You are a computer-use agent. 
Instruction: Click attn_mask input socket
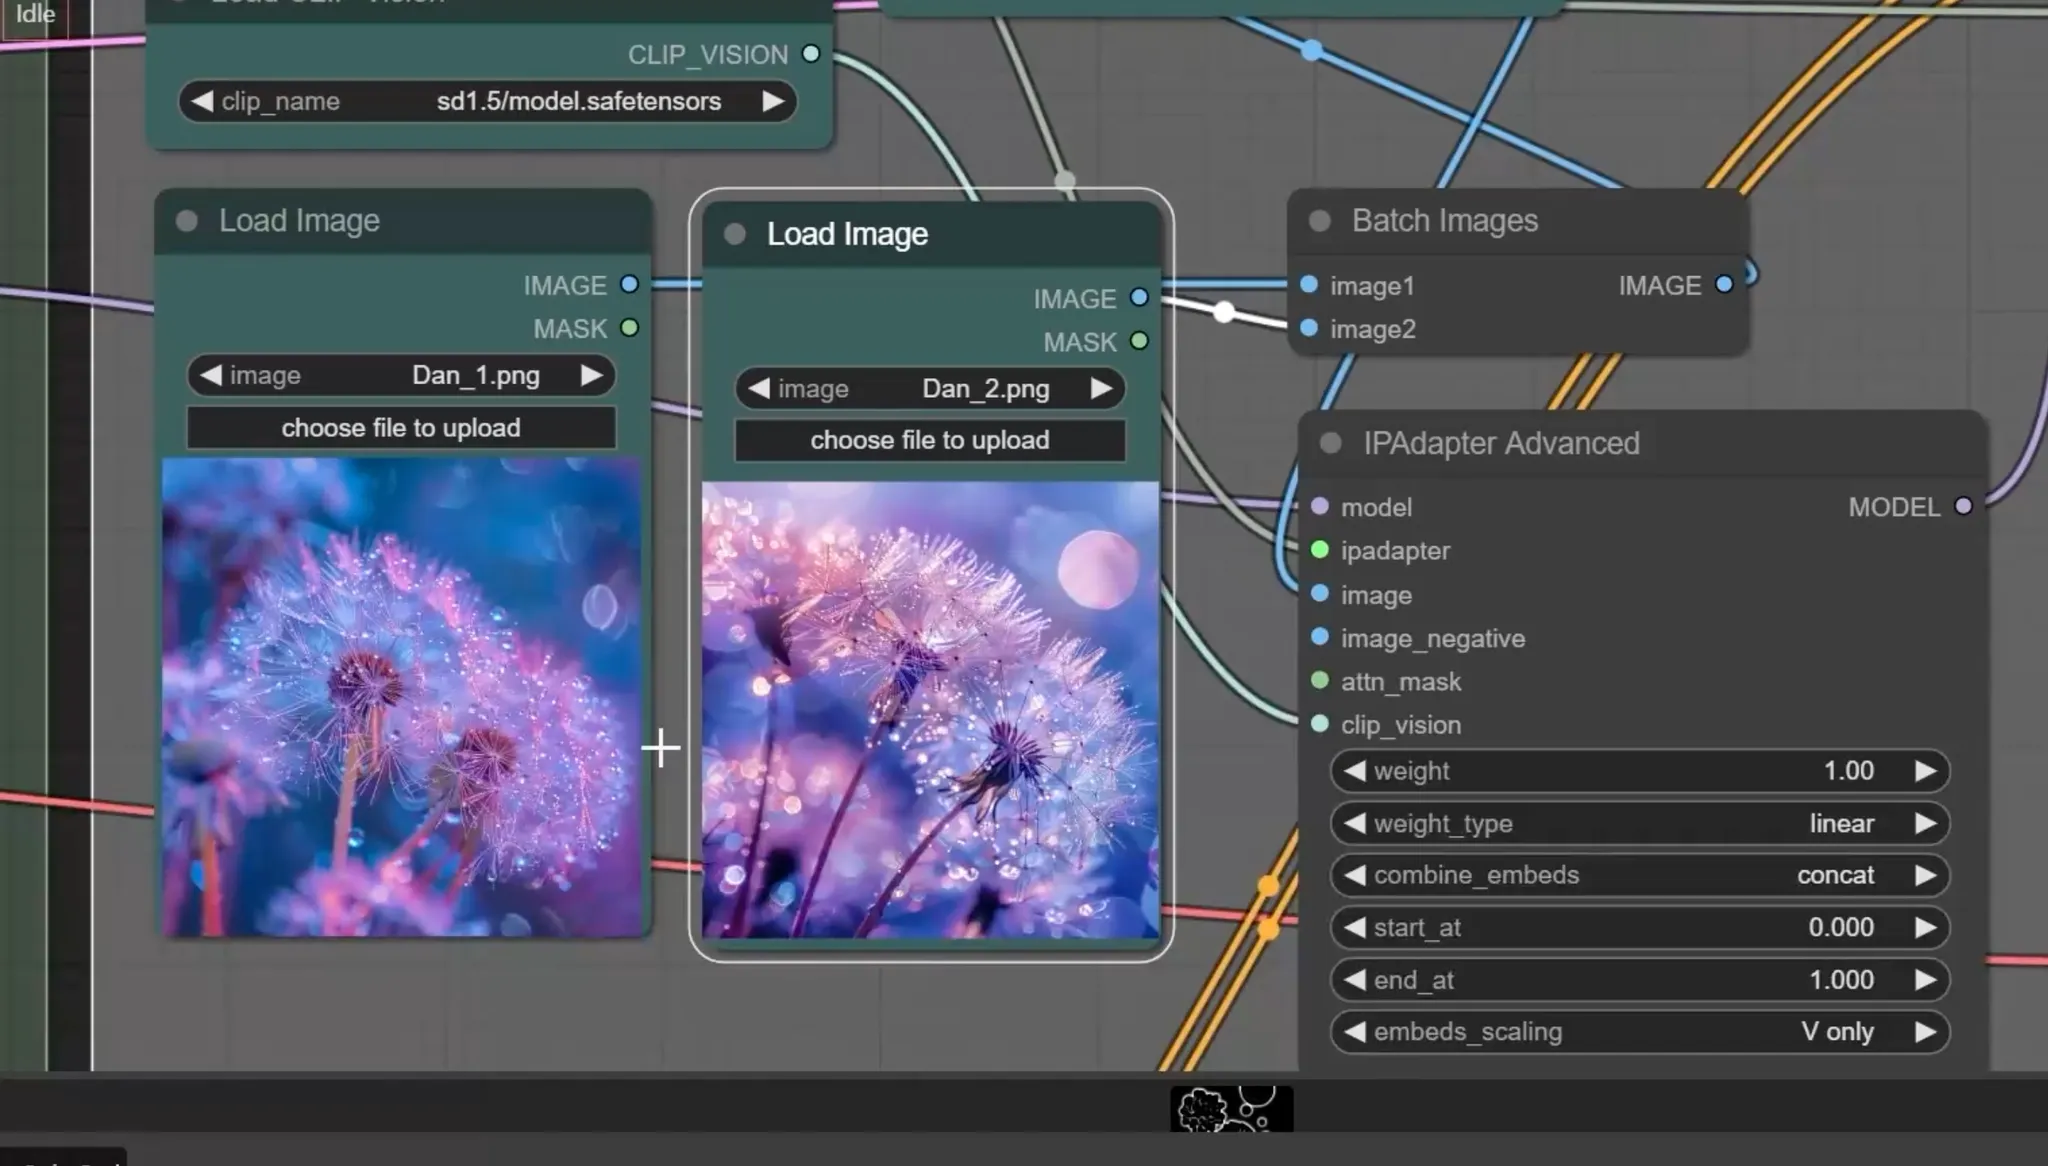coord(1320,681)
